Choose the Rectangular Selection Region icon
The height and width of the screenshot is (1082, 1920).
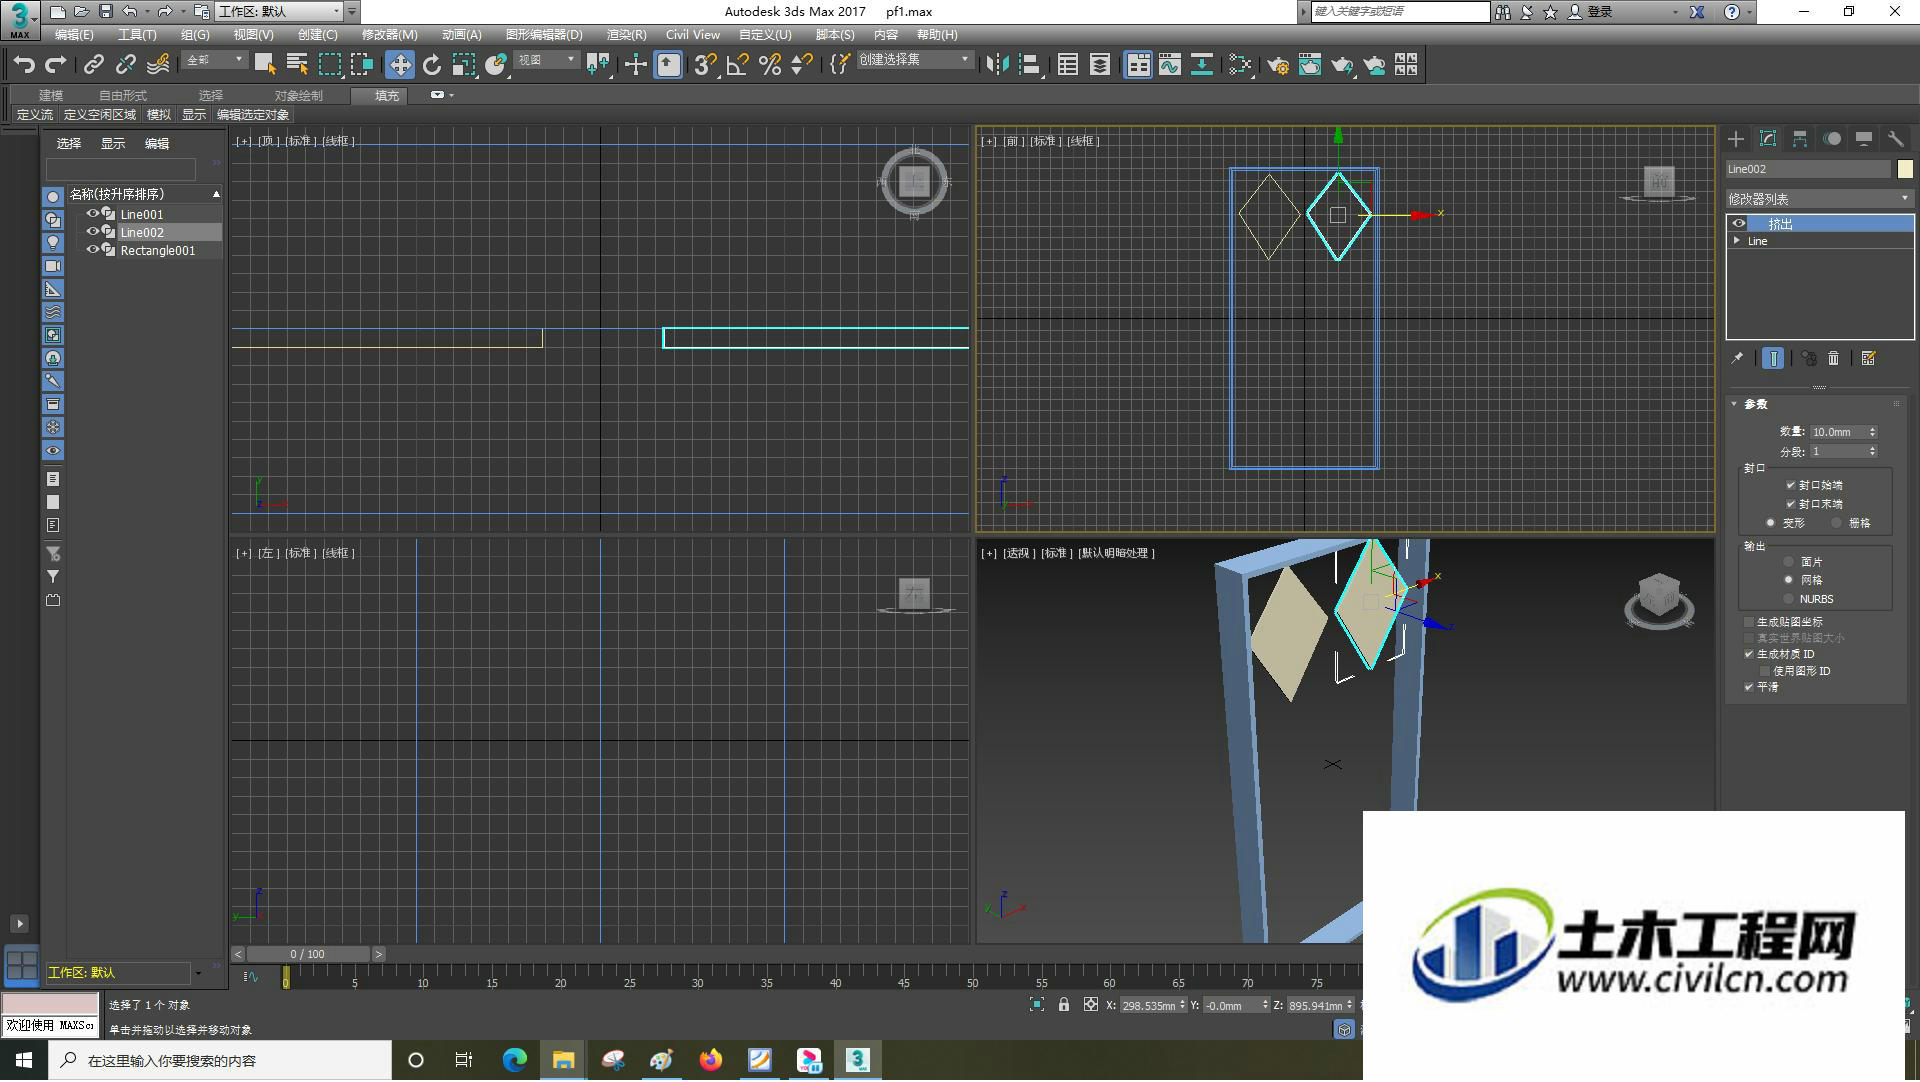coord(329,65)
